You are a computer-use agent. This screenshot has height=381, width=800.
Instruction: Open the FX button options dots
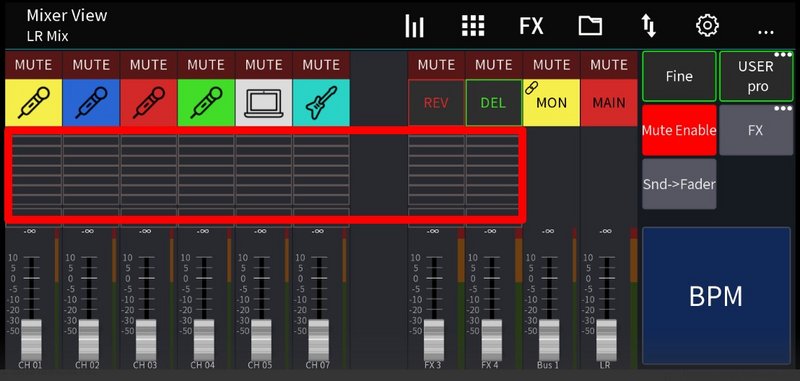coord(784,109)
